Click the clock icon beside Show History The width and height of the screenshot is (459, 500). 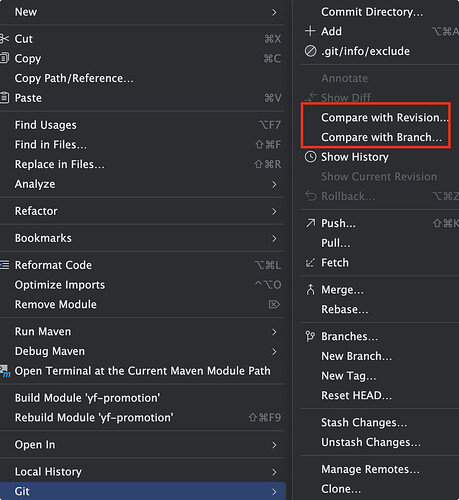click(x=310, y=157)
